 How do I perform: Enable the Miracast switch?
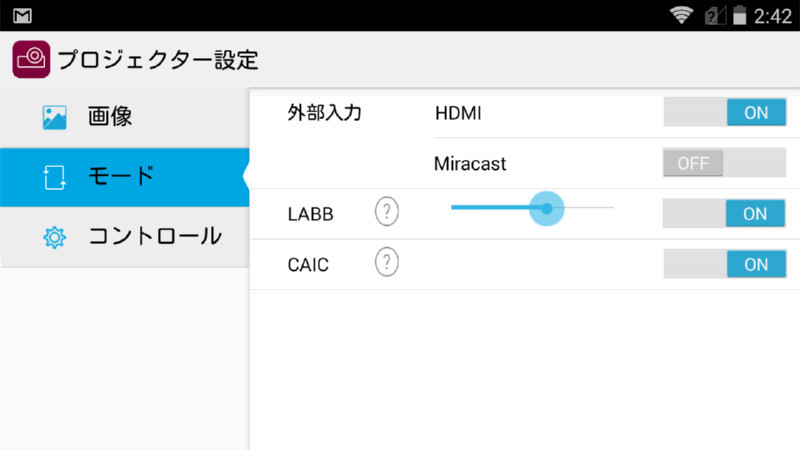click(x=722, y=163)
